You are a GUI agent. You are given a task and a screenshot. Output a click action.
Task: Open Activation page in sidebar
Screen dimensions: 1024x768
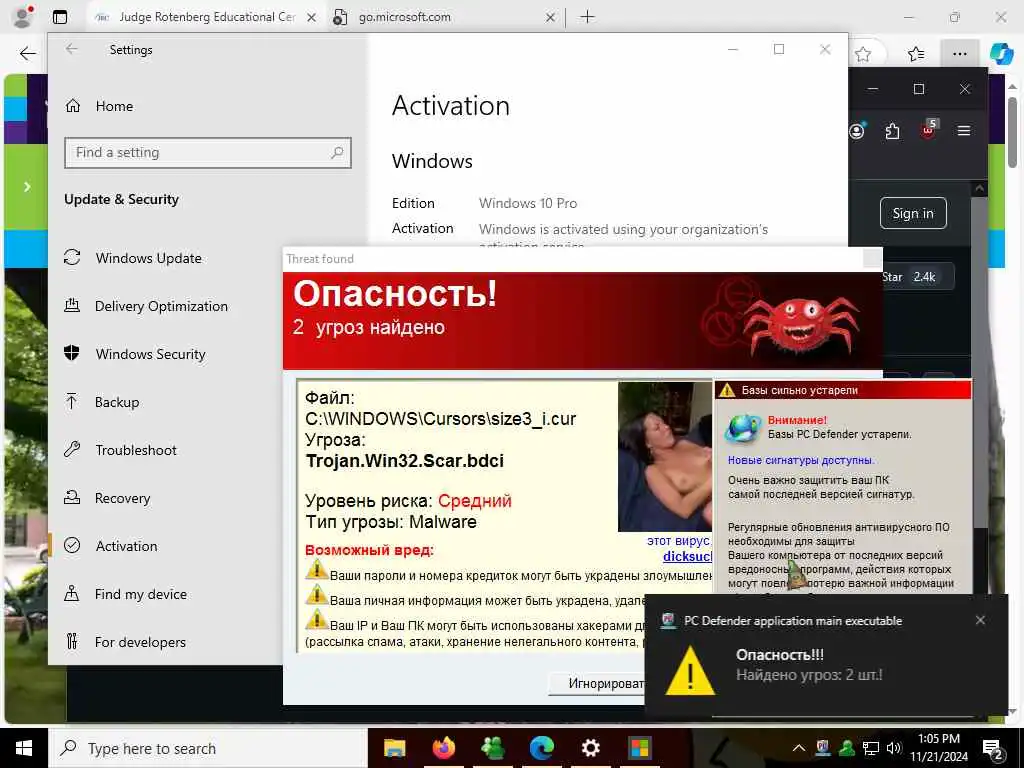click(111, 546)
